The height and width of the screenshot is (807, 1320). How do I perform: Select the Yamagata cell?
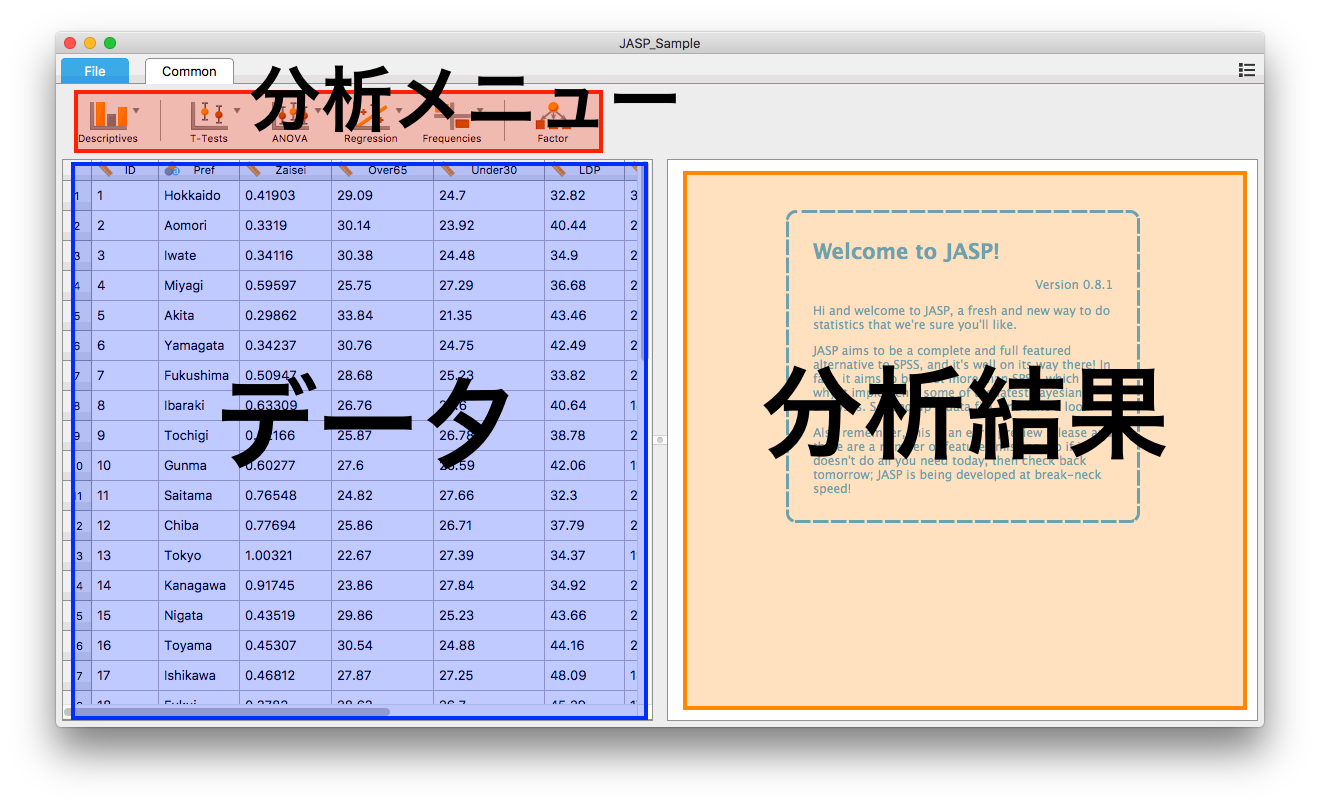[x=199, y=345]
